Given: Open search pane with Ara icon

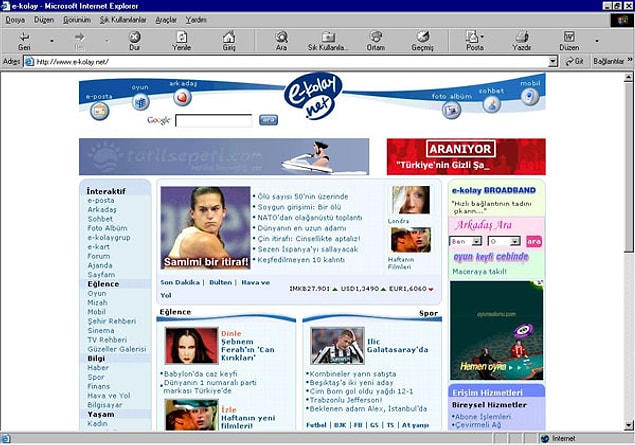Looking at the screenshot, I should tap(281, 41).
